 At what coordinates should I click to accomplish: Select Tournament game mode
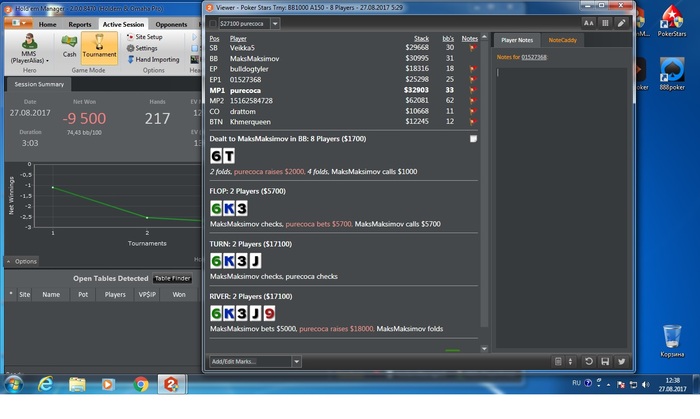(99, 46)
